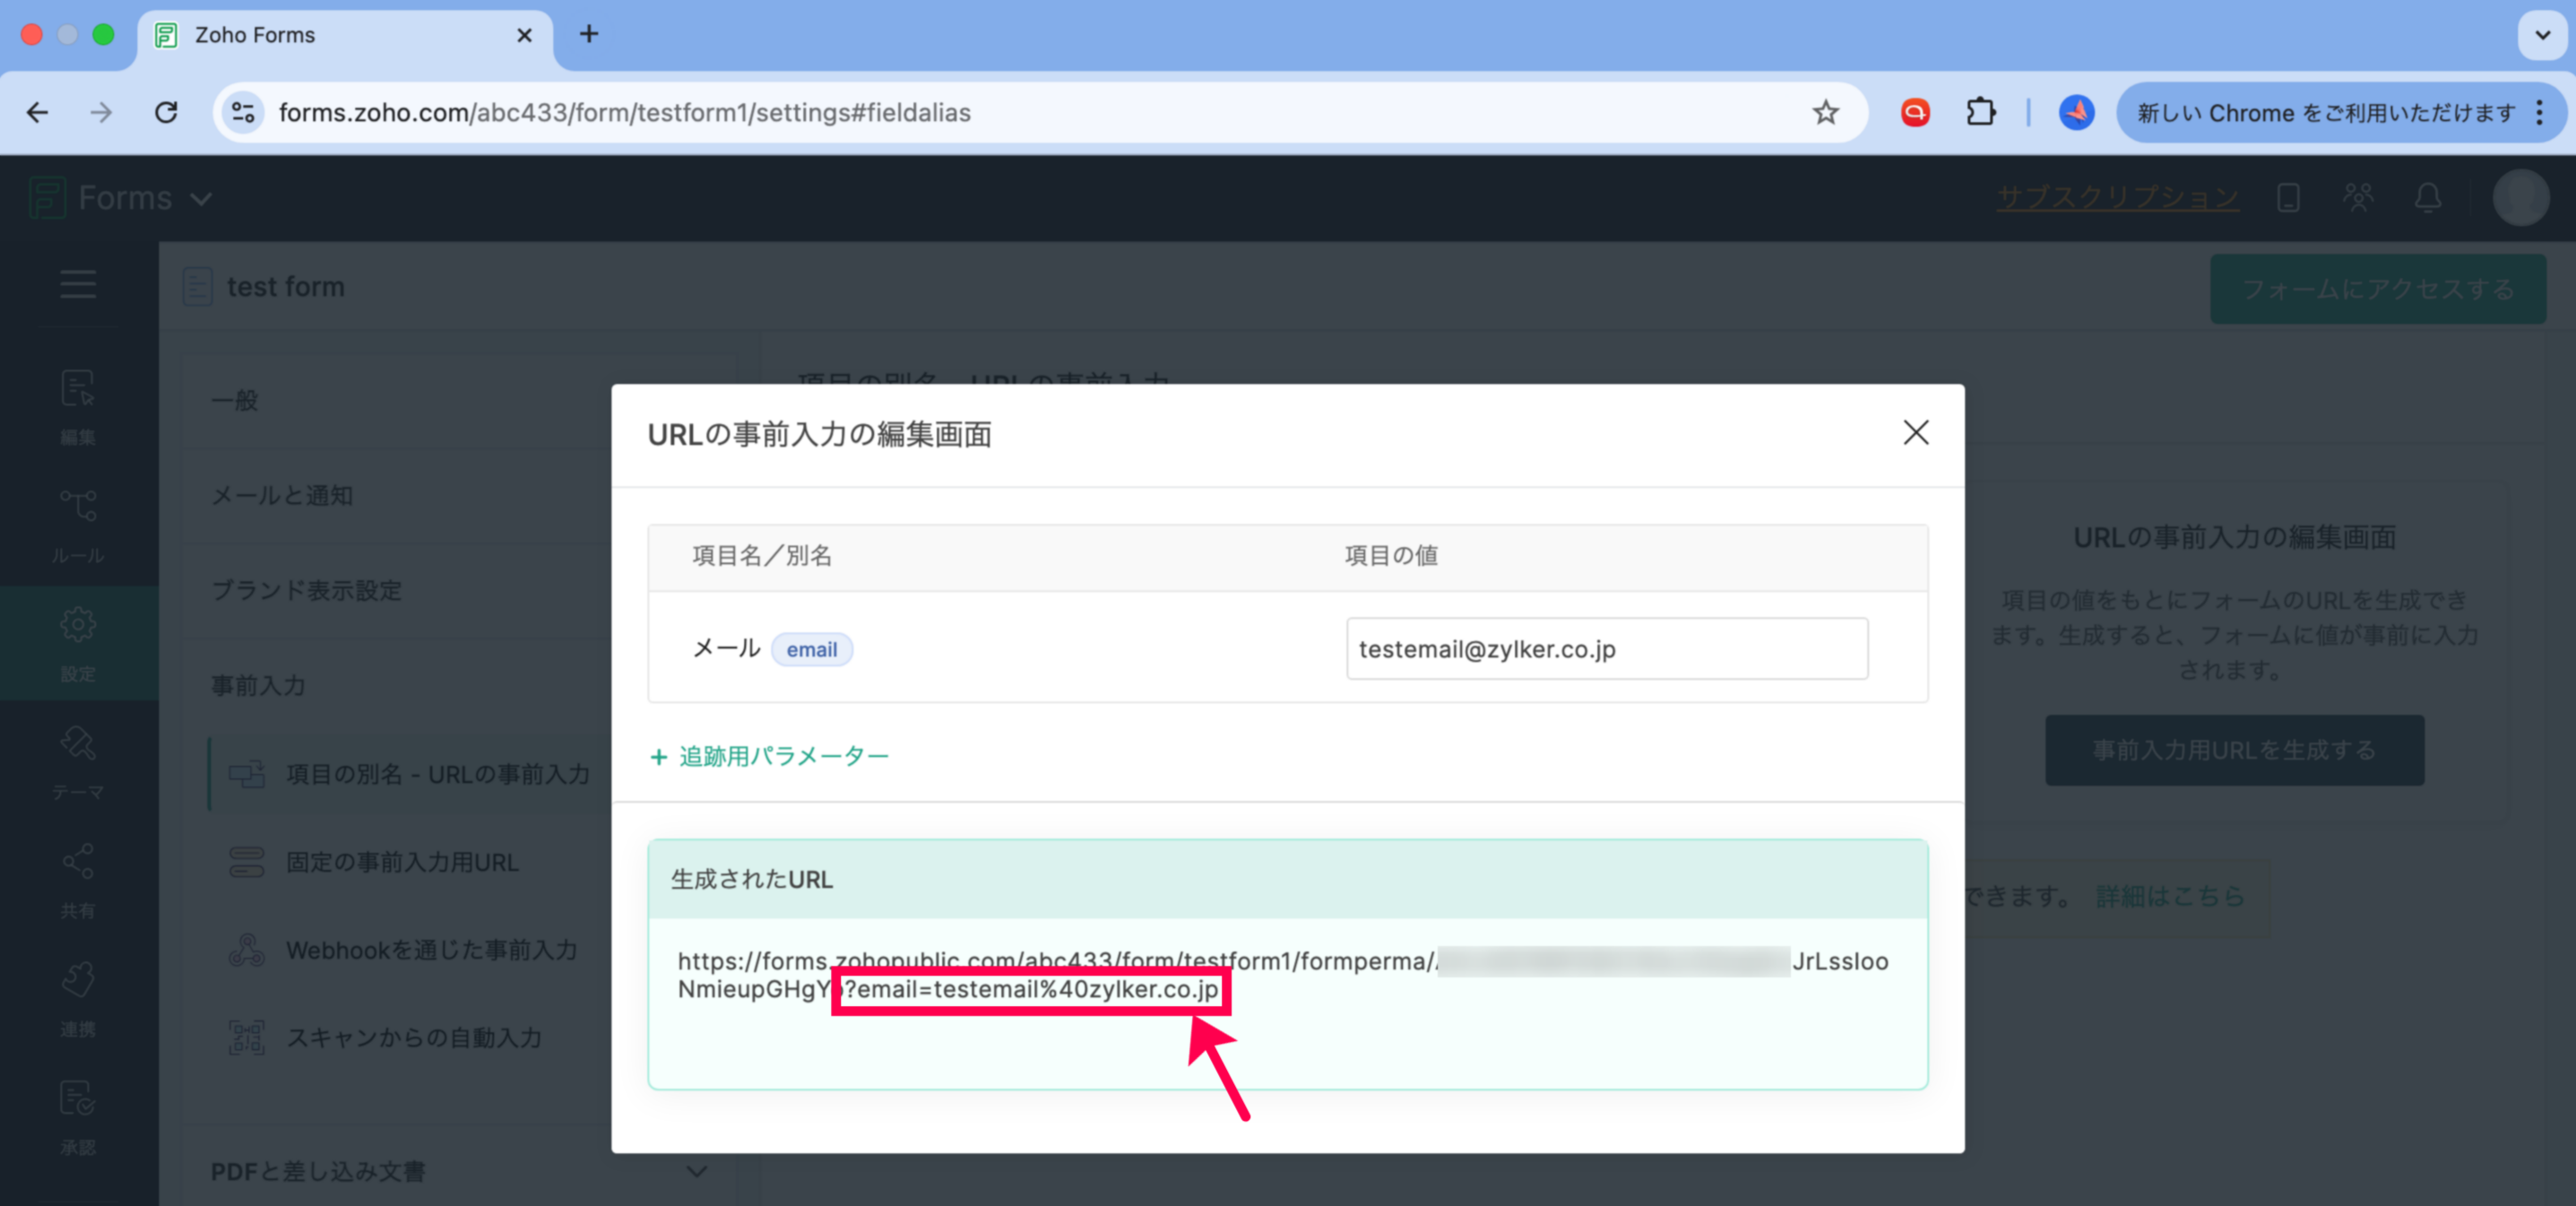Open the サブスクリプション link
The width and height of the screenshot is (2576, 1206).
tap(2117, 198)
